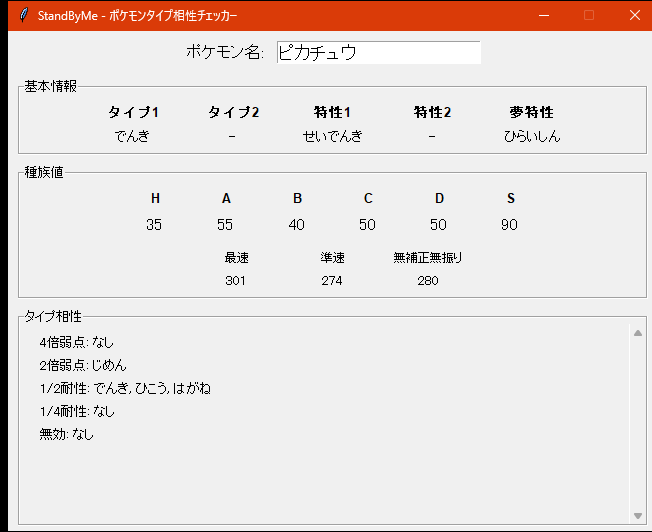
Task: Click the 特性1 header
Action: pyautogui.click(x=332, y=112)
